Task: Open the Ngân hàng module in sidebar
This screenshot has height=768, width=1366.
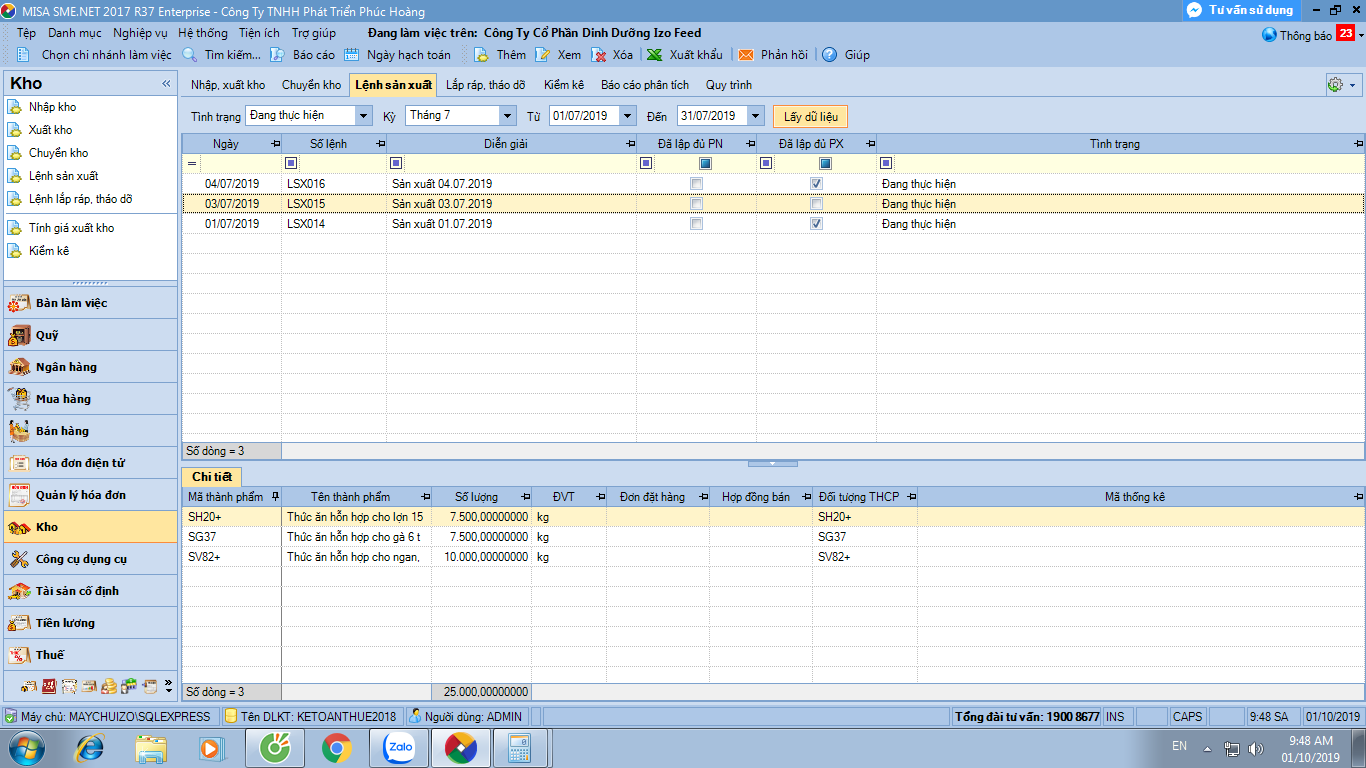Action: coord(66,367)
